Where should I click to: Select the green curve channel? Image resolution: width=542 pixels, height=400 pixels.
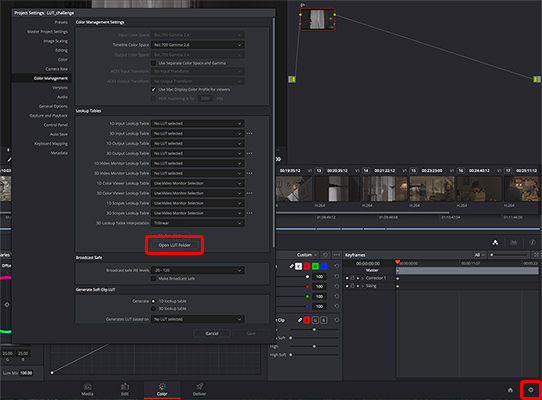point(315,266)
